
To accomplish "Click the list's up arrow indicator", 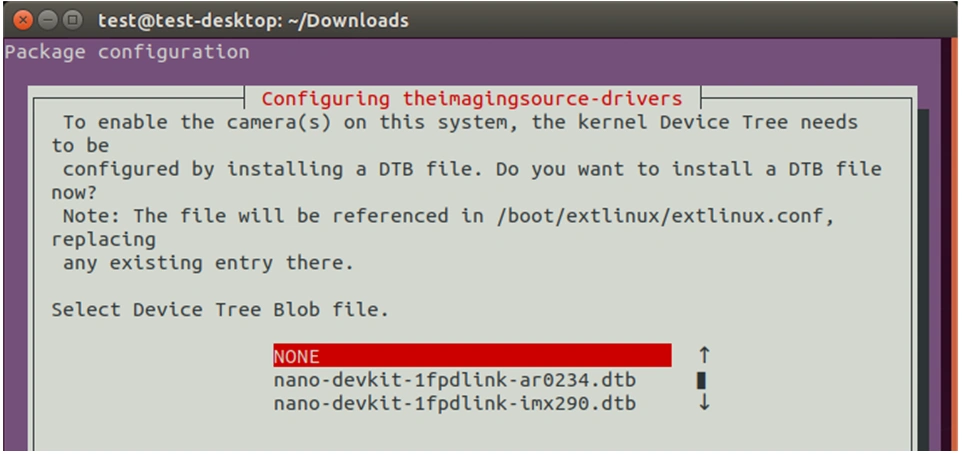I will pyautogui.click(x=703, y=355).
